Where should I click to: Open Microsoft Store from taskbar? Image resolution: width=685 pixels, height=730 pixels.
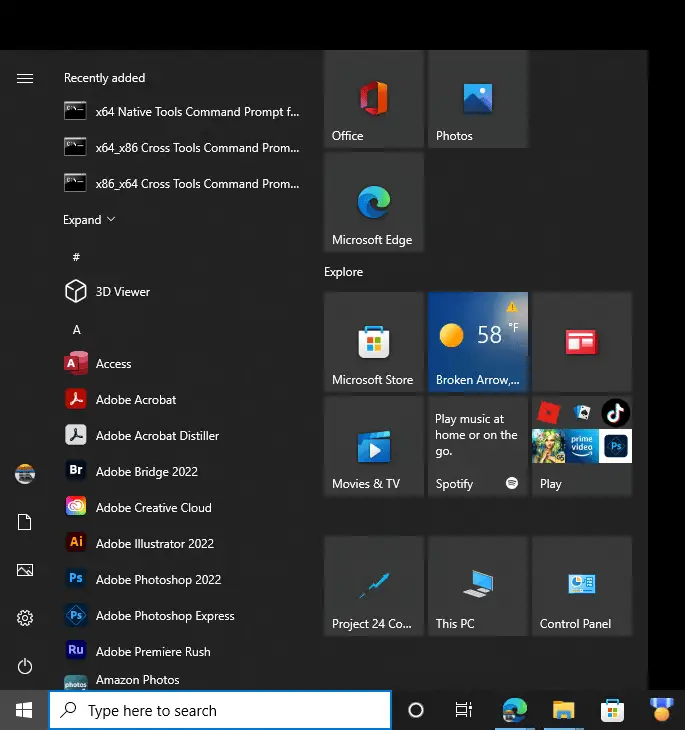coord(612,710)
